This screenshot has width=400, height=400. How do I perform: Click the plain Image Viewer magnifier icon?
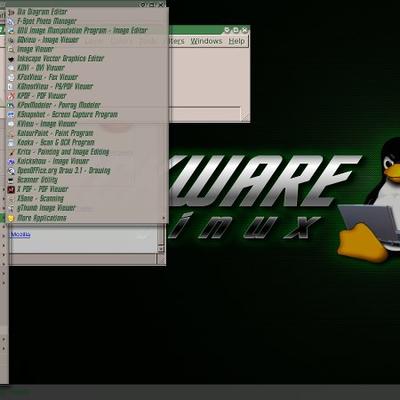click(11, 49)
